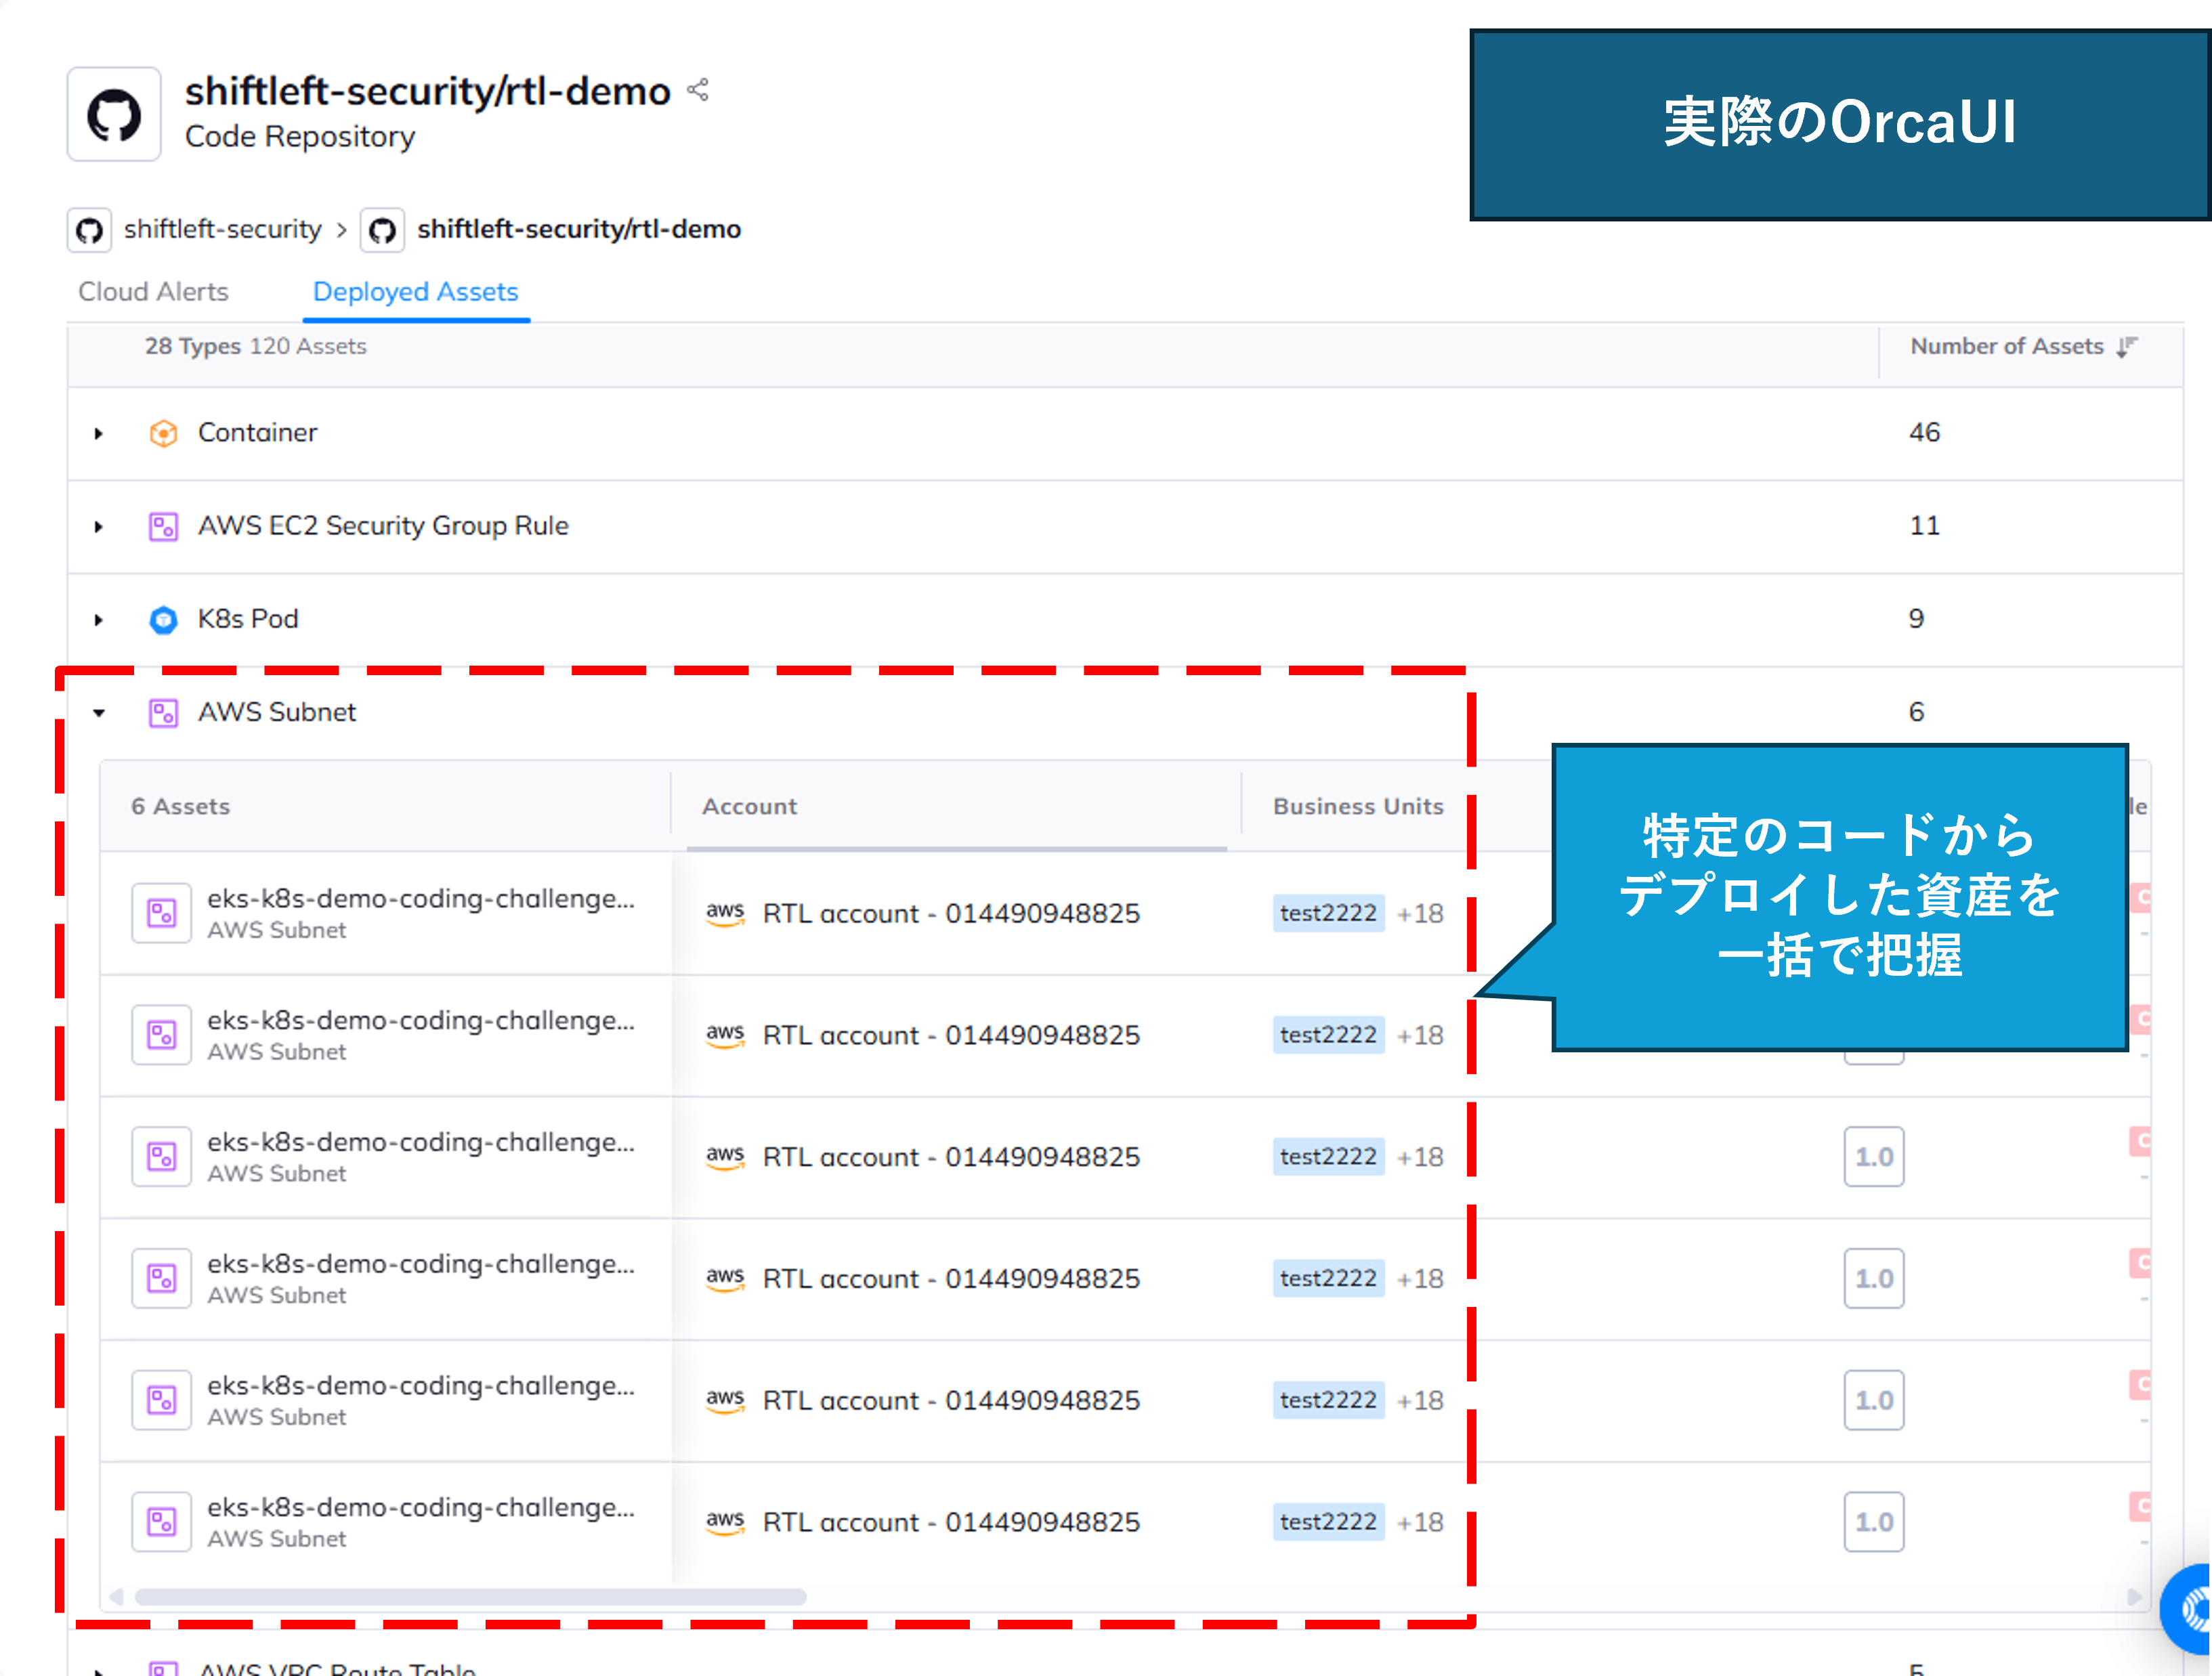Click the GitHub icon beside shiftleft-security breadcrumb
The height and width of the screenshot is (1676, 2212).
90,230
